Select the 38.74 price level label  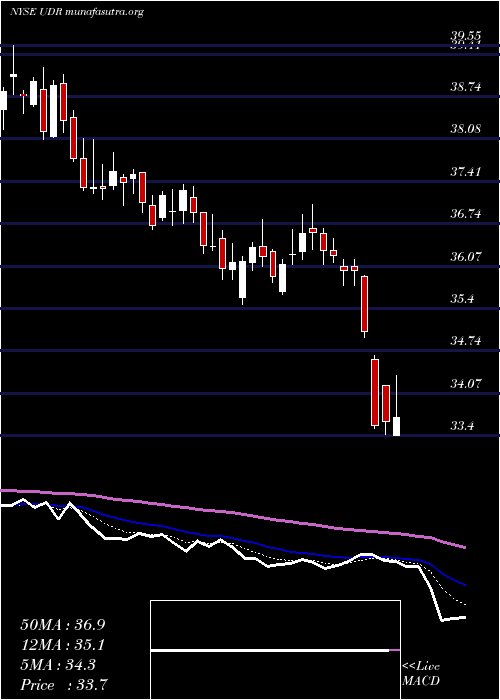(466, 87)
